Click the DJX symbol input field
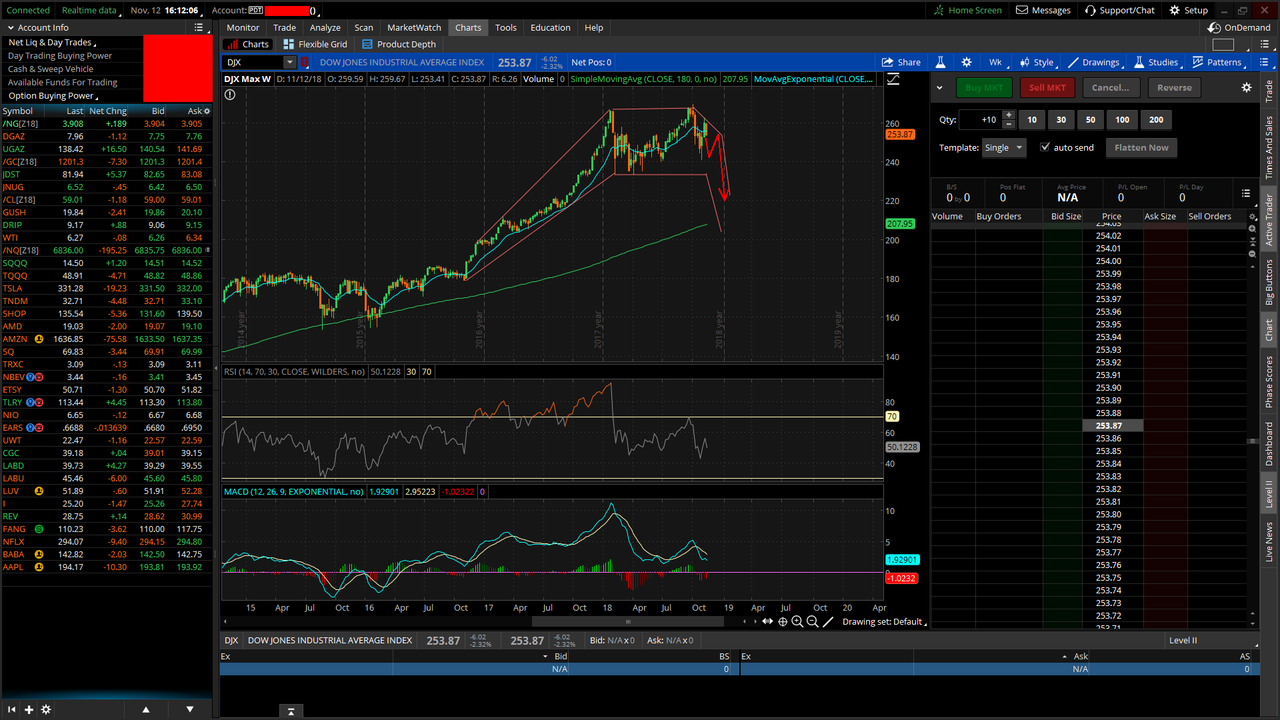This screenshot has height=720, width=1280. [x=253, y=62]
